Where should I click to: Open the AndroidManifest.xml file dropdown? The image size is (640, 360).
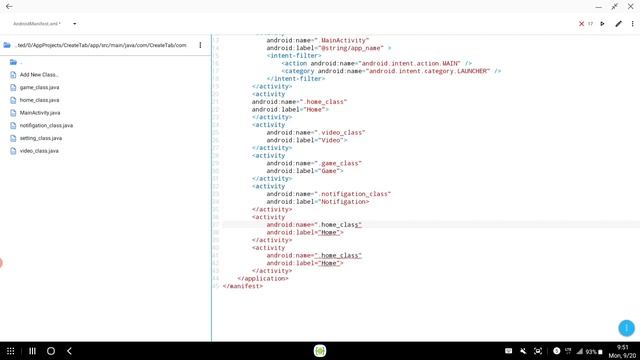[x=74, y=24]
